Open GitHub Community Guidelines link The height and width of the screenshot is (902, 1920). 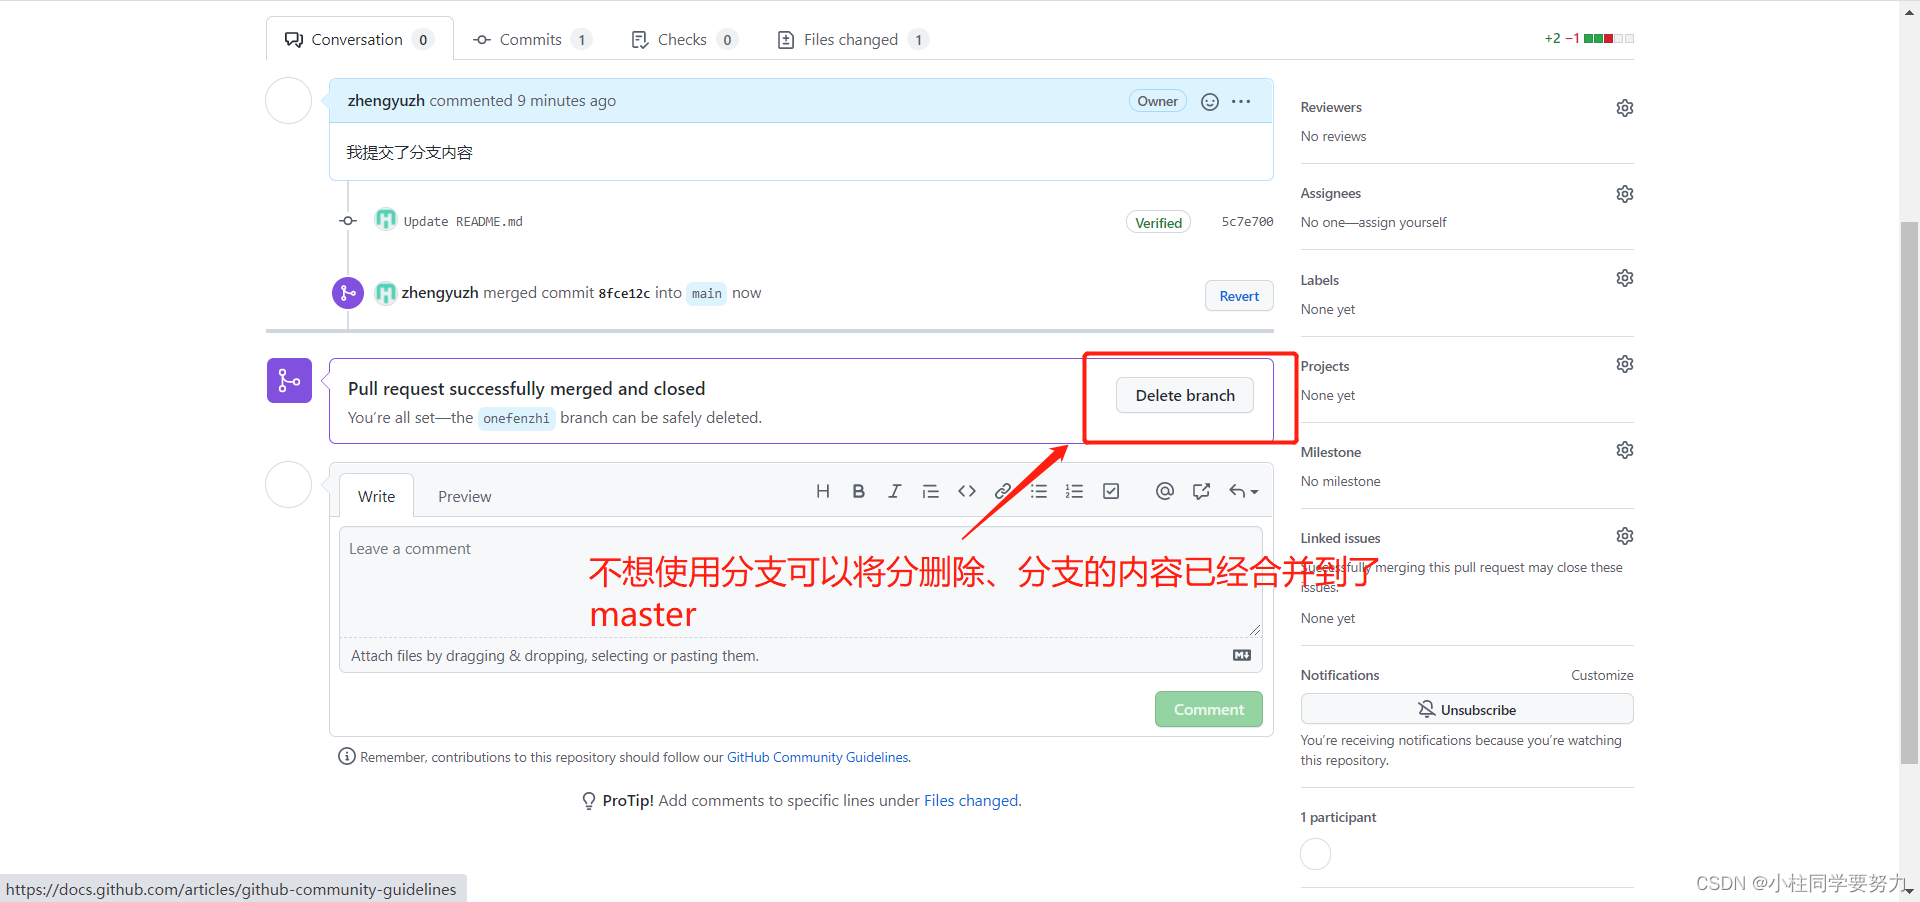(x=817, y=757)
